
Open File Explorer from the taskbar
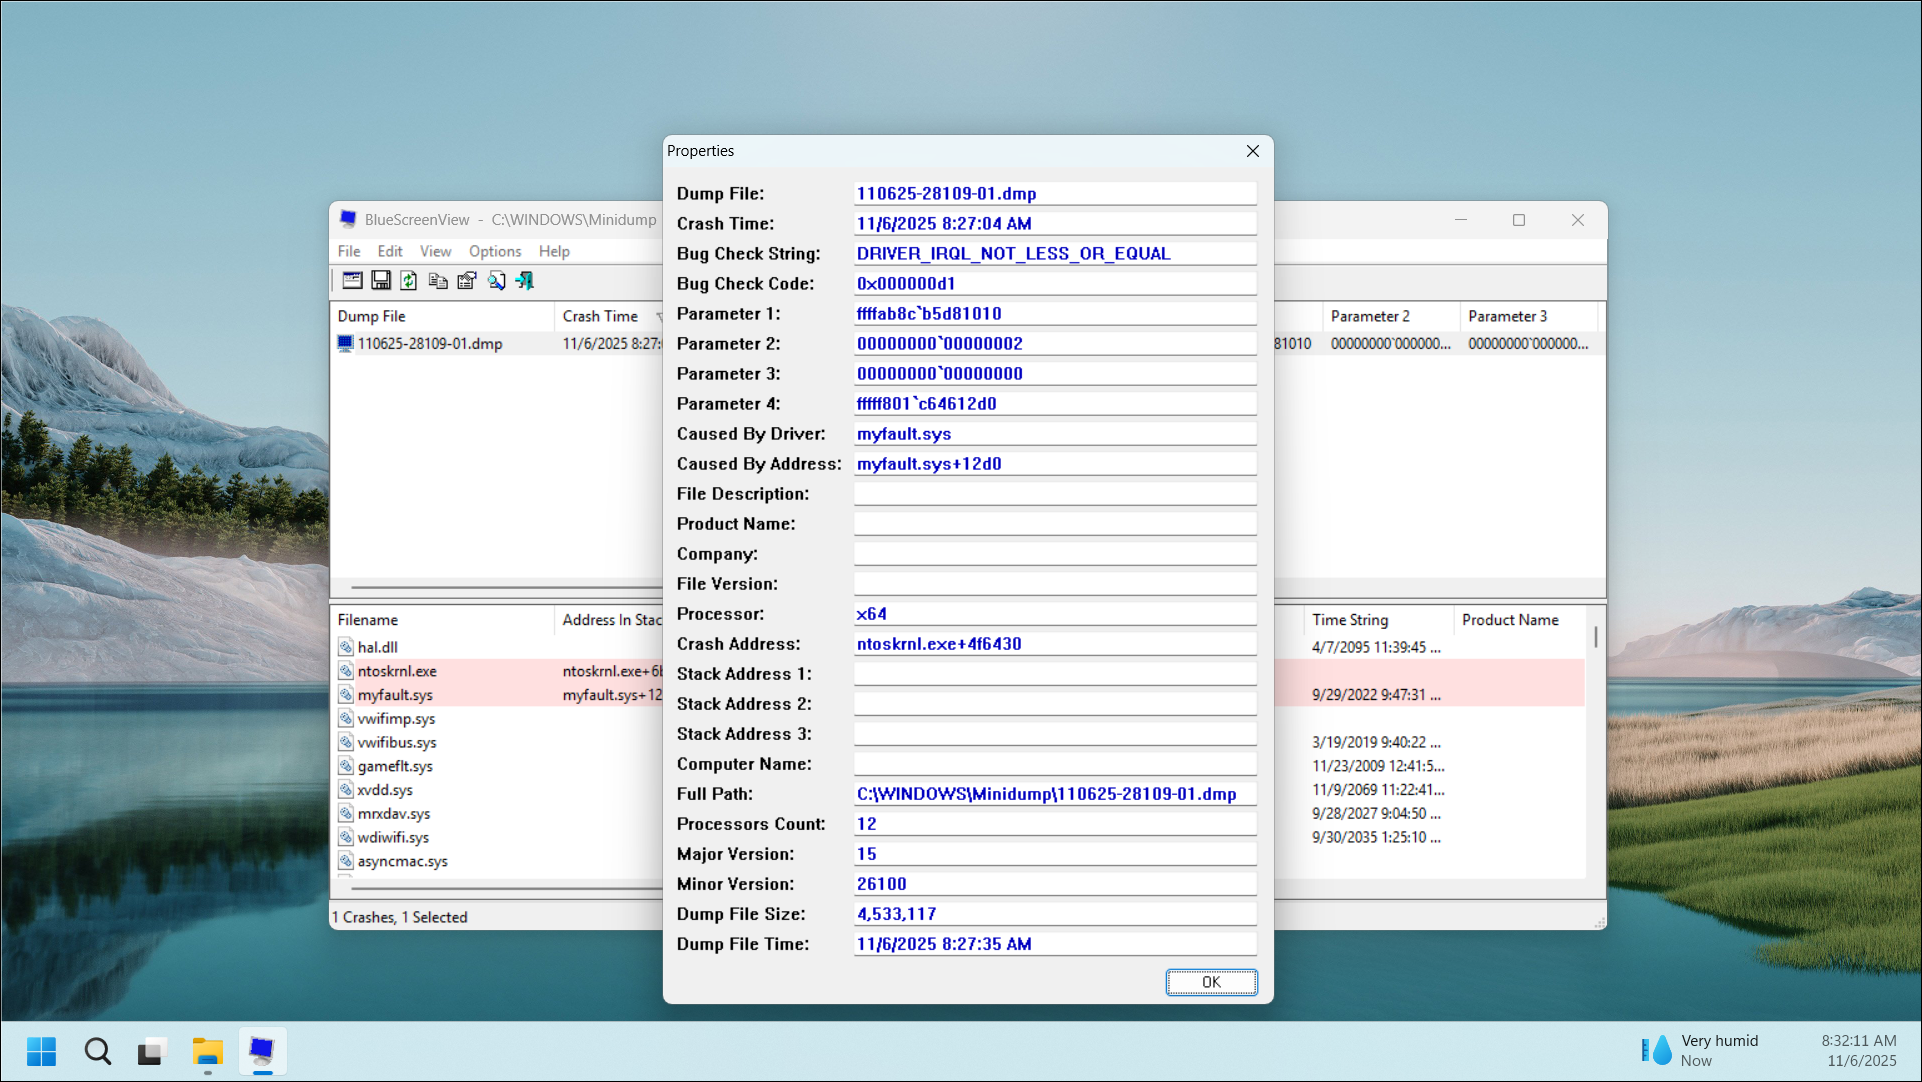coord(207,1051)
